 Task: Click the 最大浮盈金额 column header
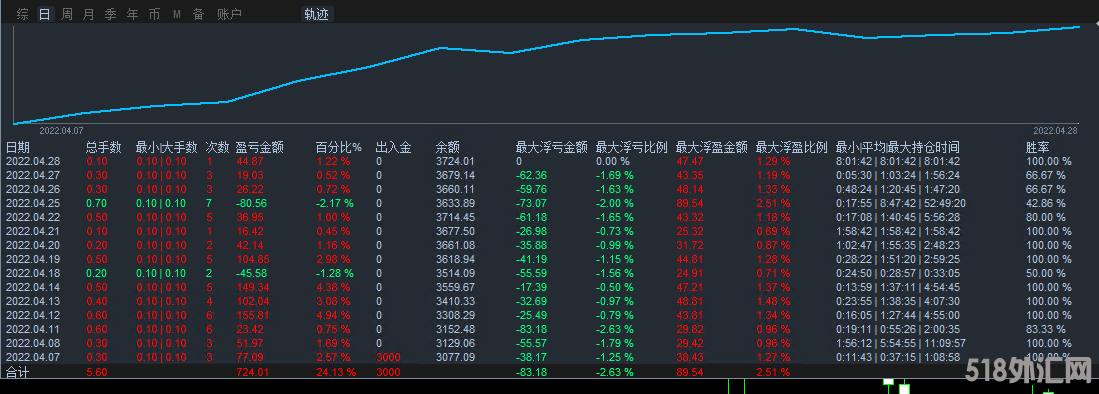[x=711, y=147]
